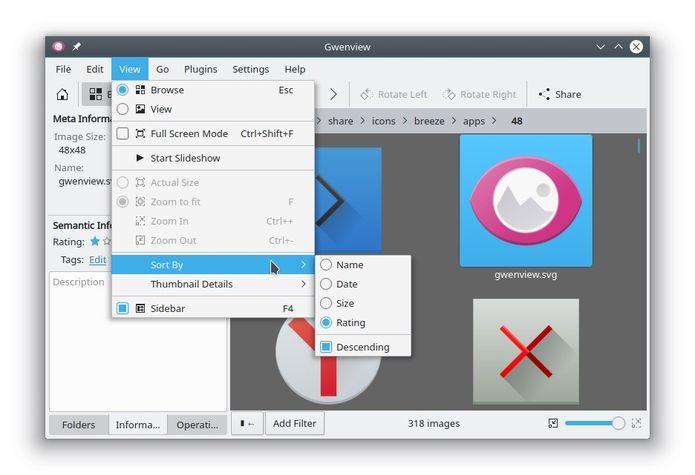Switch to the Operations sidebar tab
Viewport: 695px width, 475px height.
(x=197, y=424)
